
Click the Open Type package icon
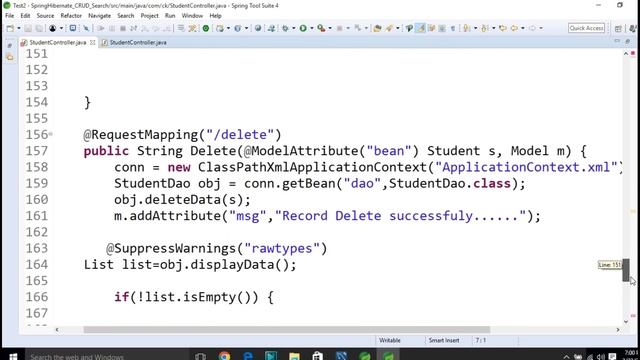(x=378, y=28)
